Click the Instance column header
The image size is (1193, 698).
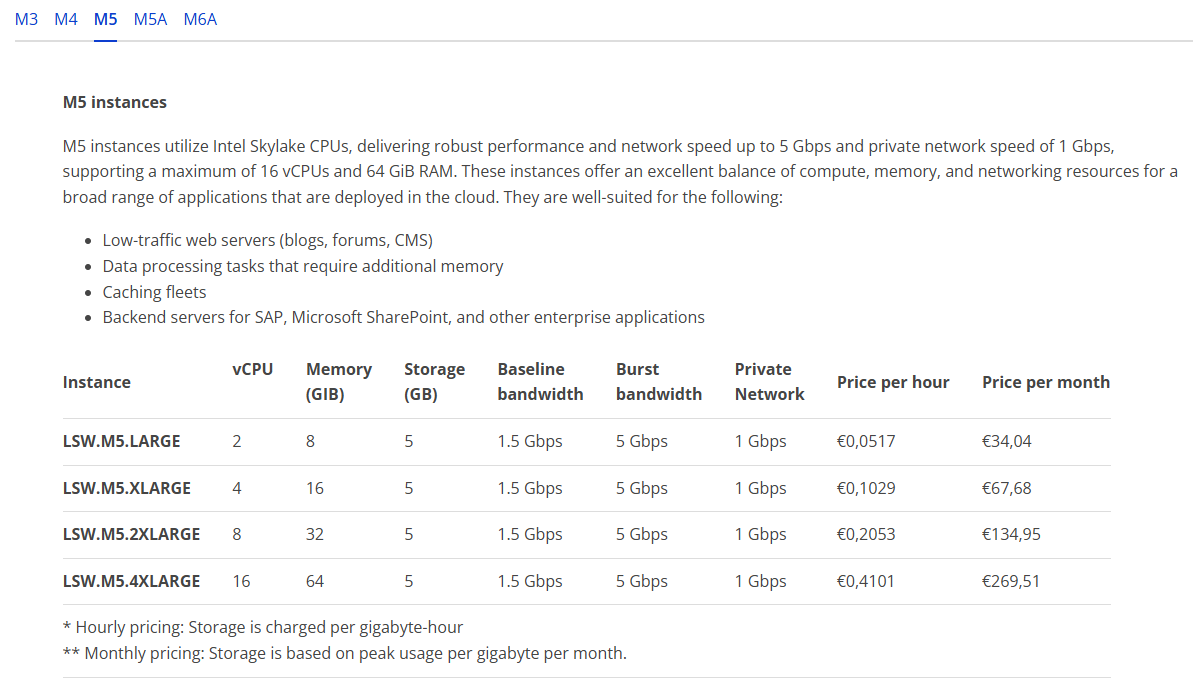[97, 382]
